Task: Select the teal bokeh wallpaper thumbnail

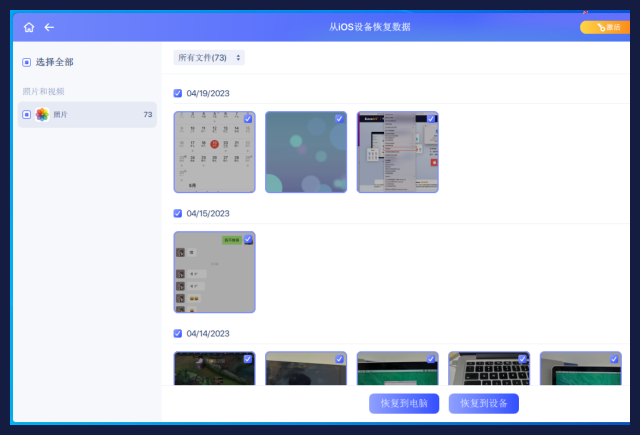Action: coord(306,152)
